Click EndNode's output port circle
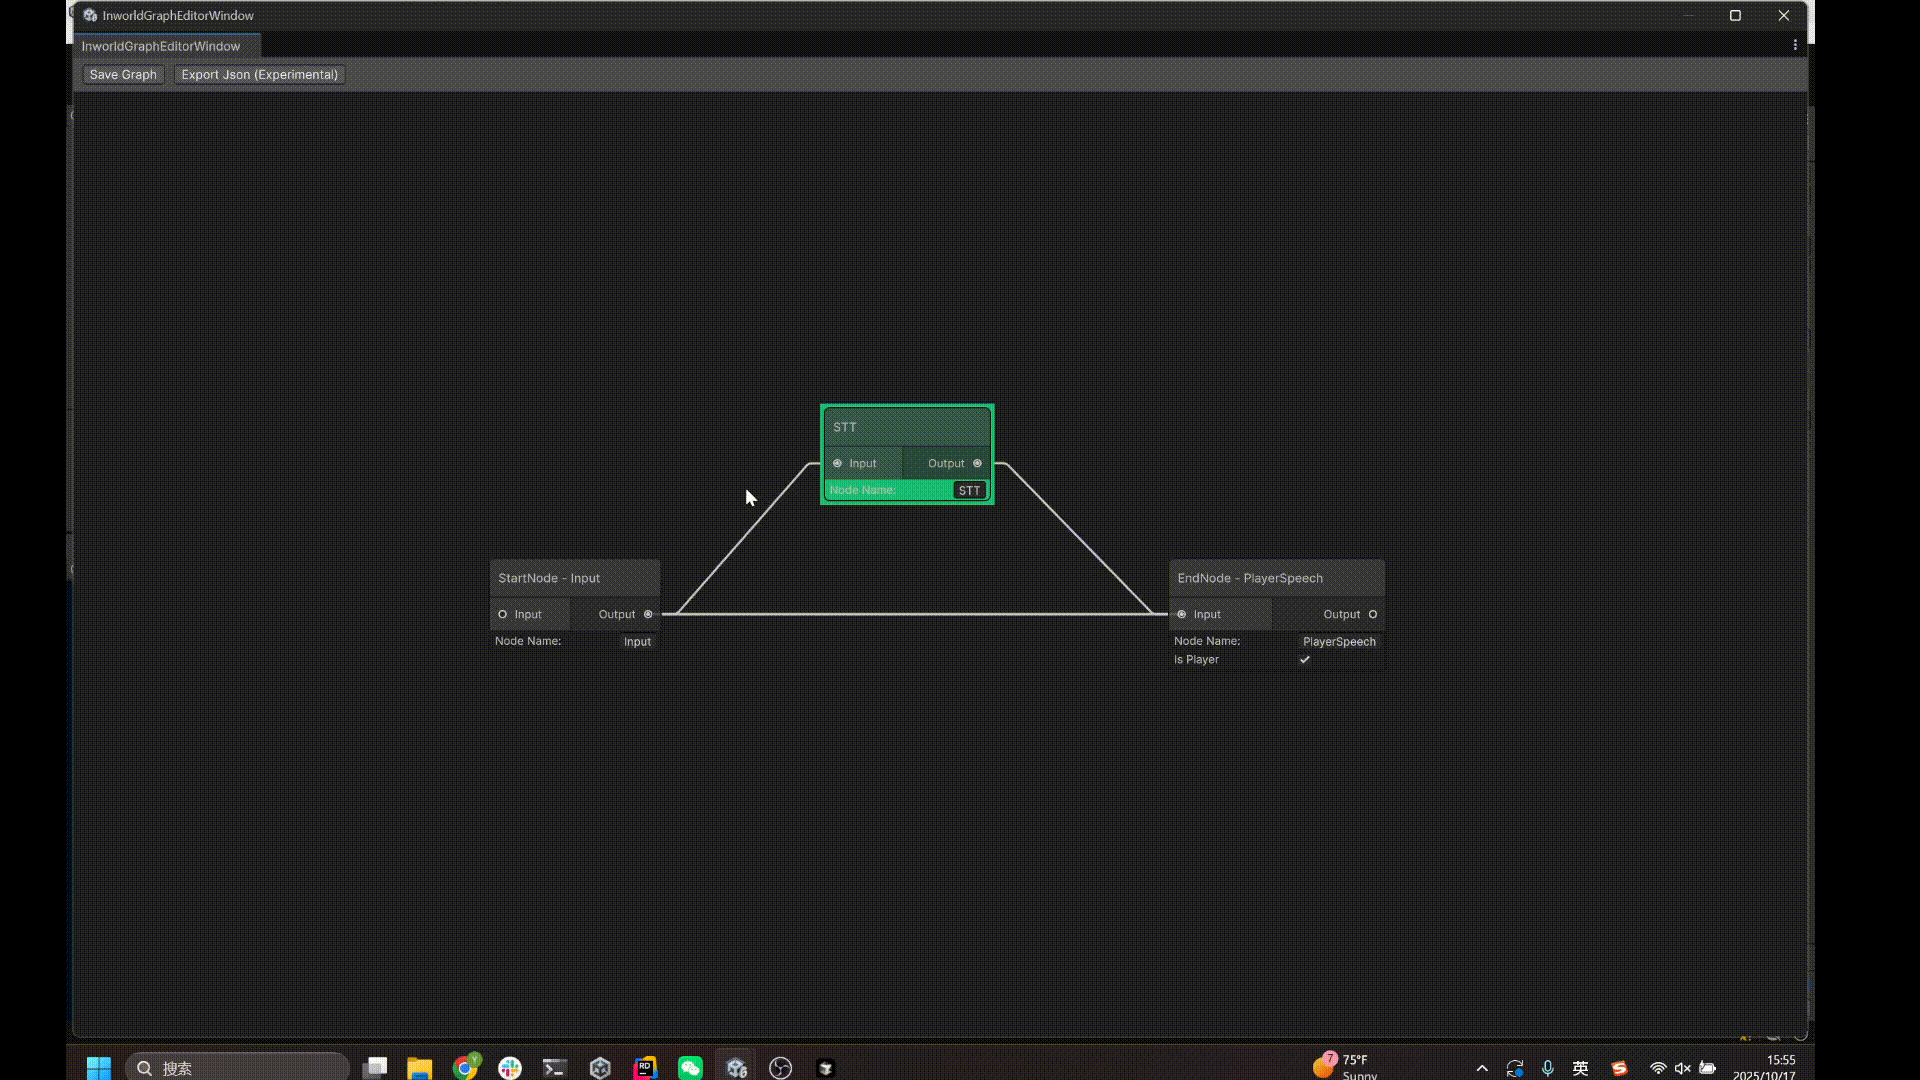Viewport: 1920px width, 1080px height. [1373, 614]
